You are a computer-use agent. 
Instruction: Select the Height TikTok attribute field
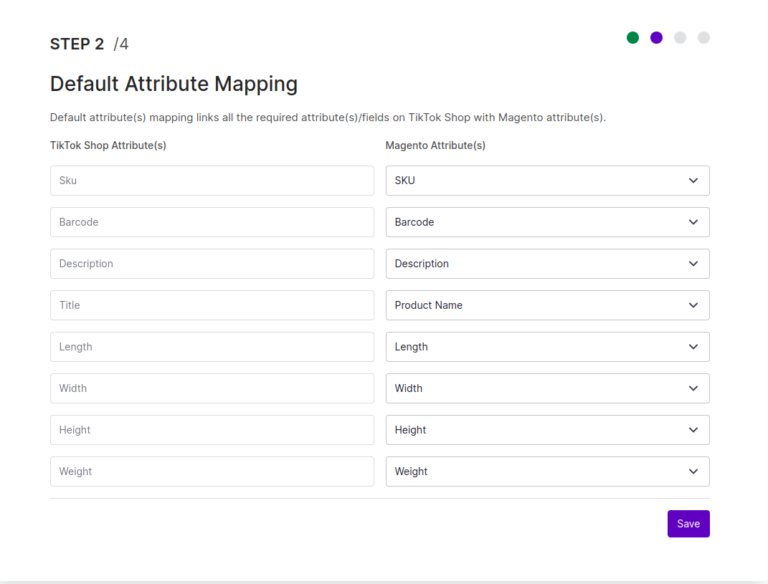click(212, 430)
